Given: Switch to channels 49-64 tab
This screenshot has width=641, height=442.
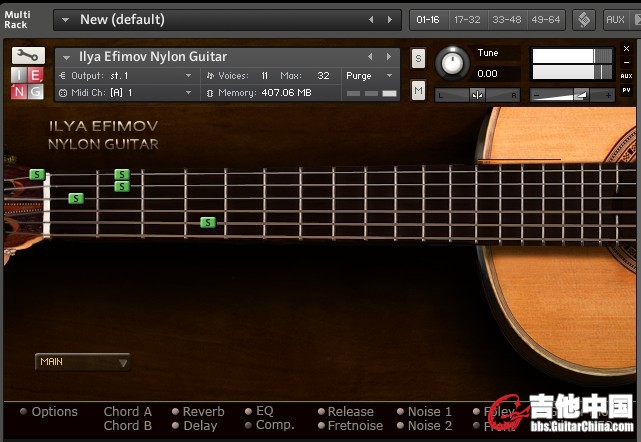Looking at the screenshot, I should (546, 20).
